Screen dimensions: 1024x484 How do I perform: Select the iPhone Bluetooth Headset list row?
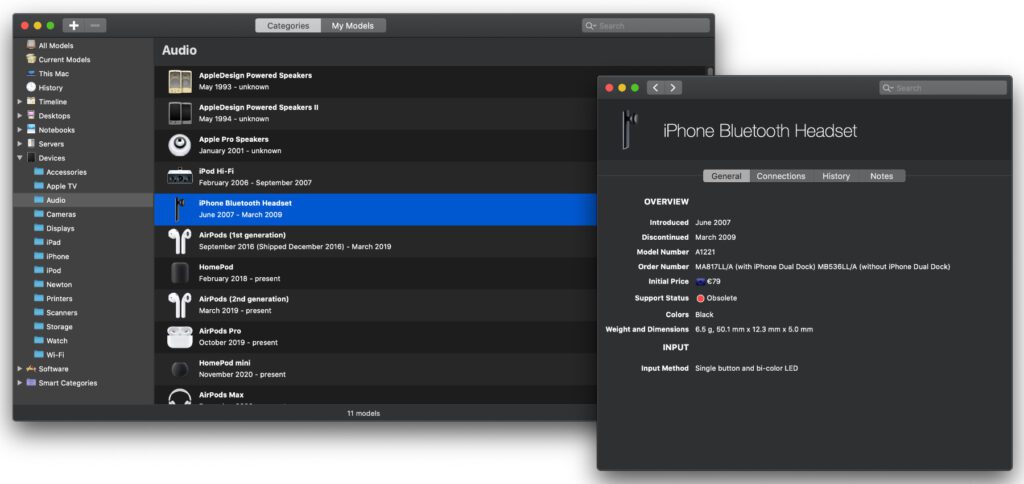pos(376,209)
